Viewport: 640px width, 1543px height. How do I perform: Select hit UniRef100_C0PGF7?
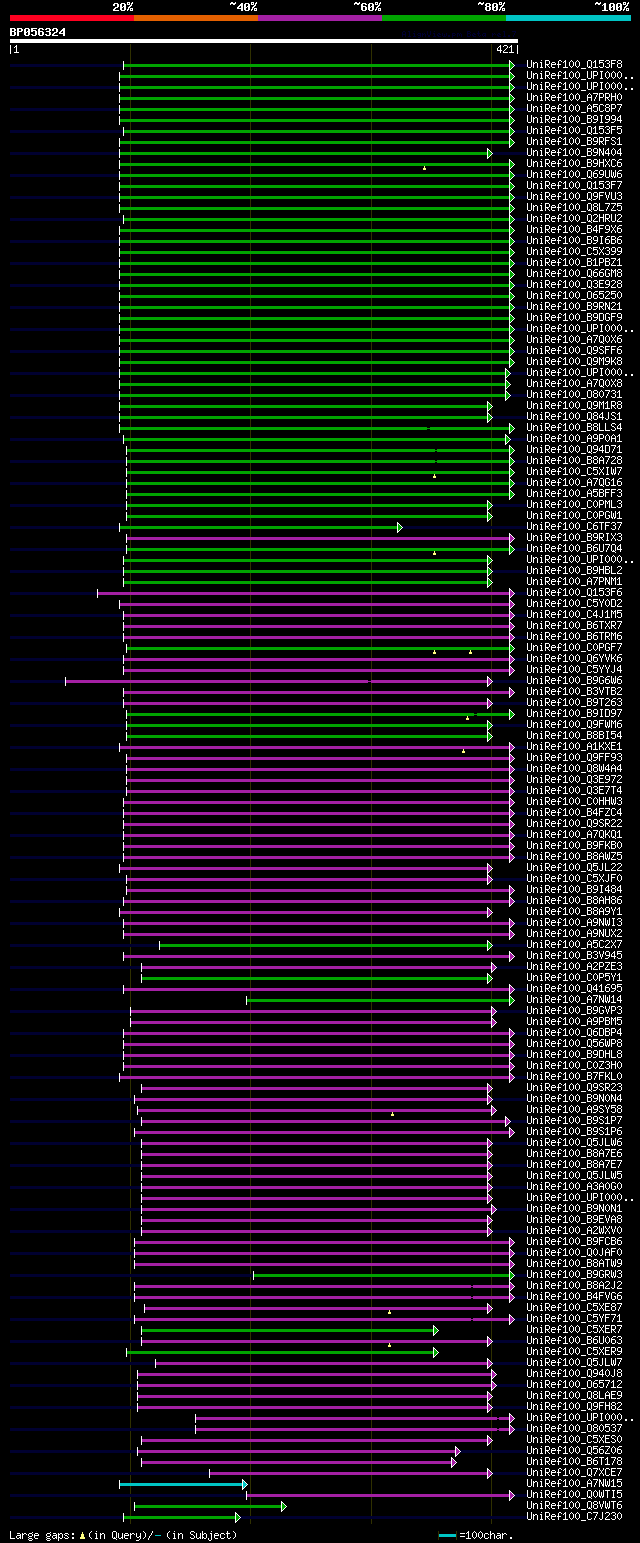pyautogui.click(x=574, y=648)
